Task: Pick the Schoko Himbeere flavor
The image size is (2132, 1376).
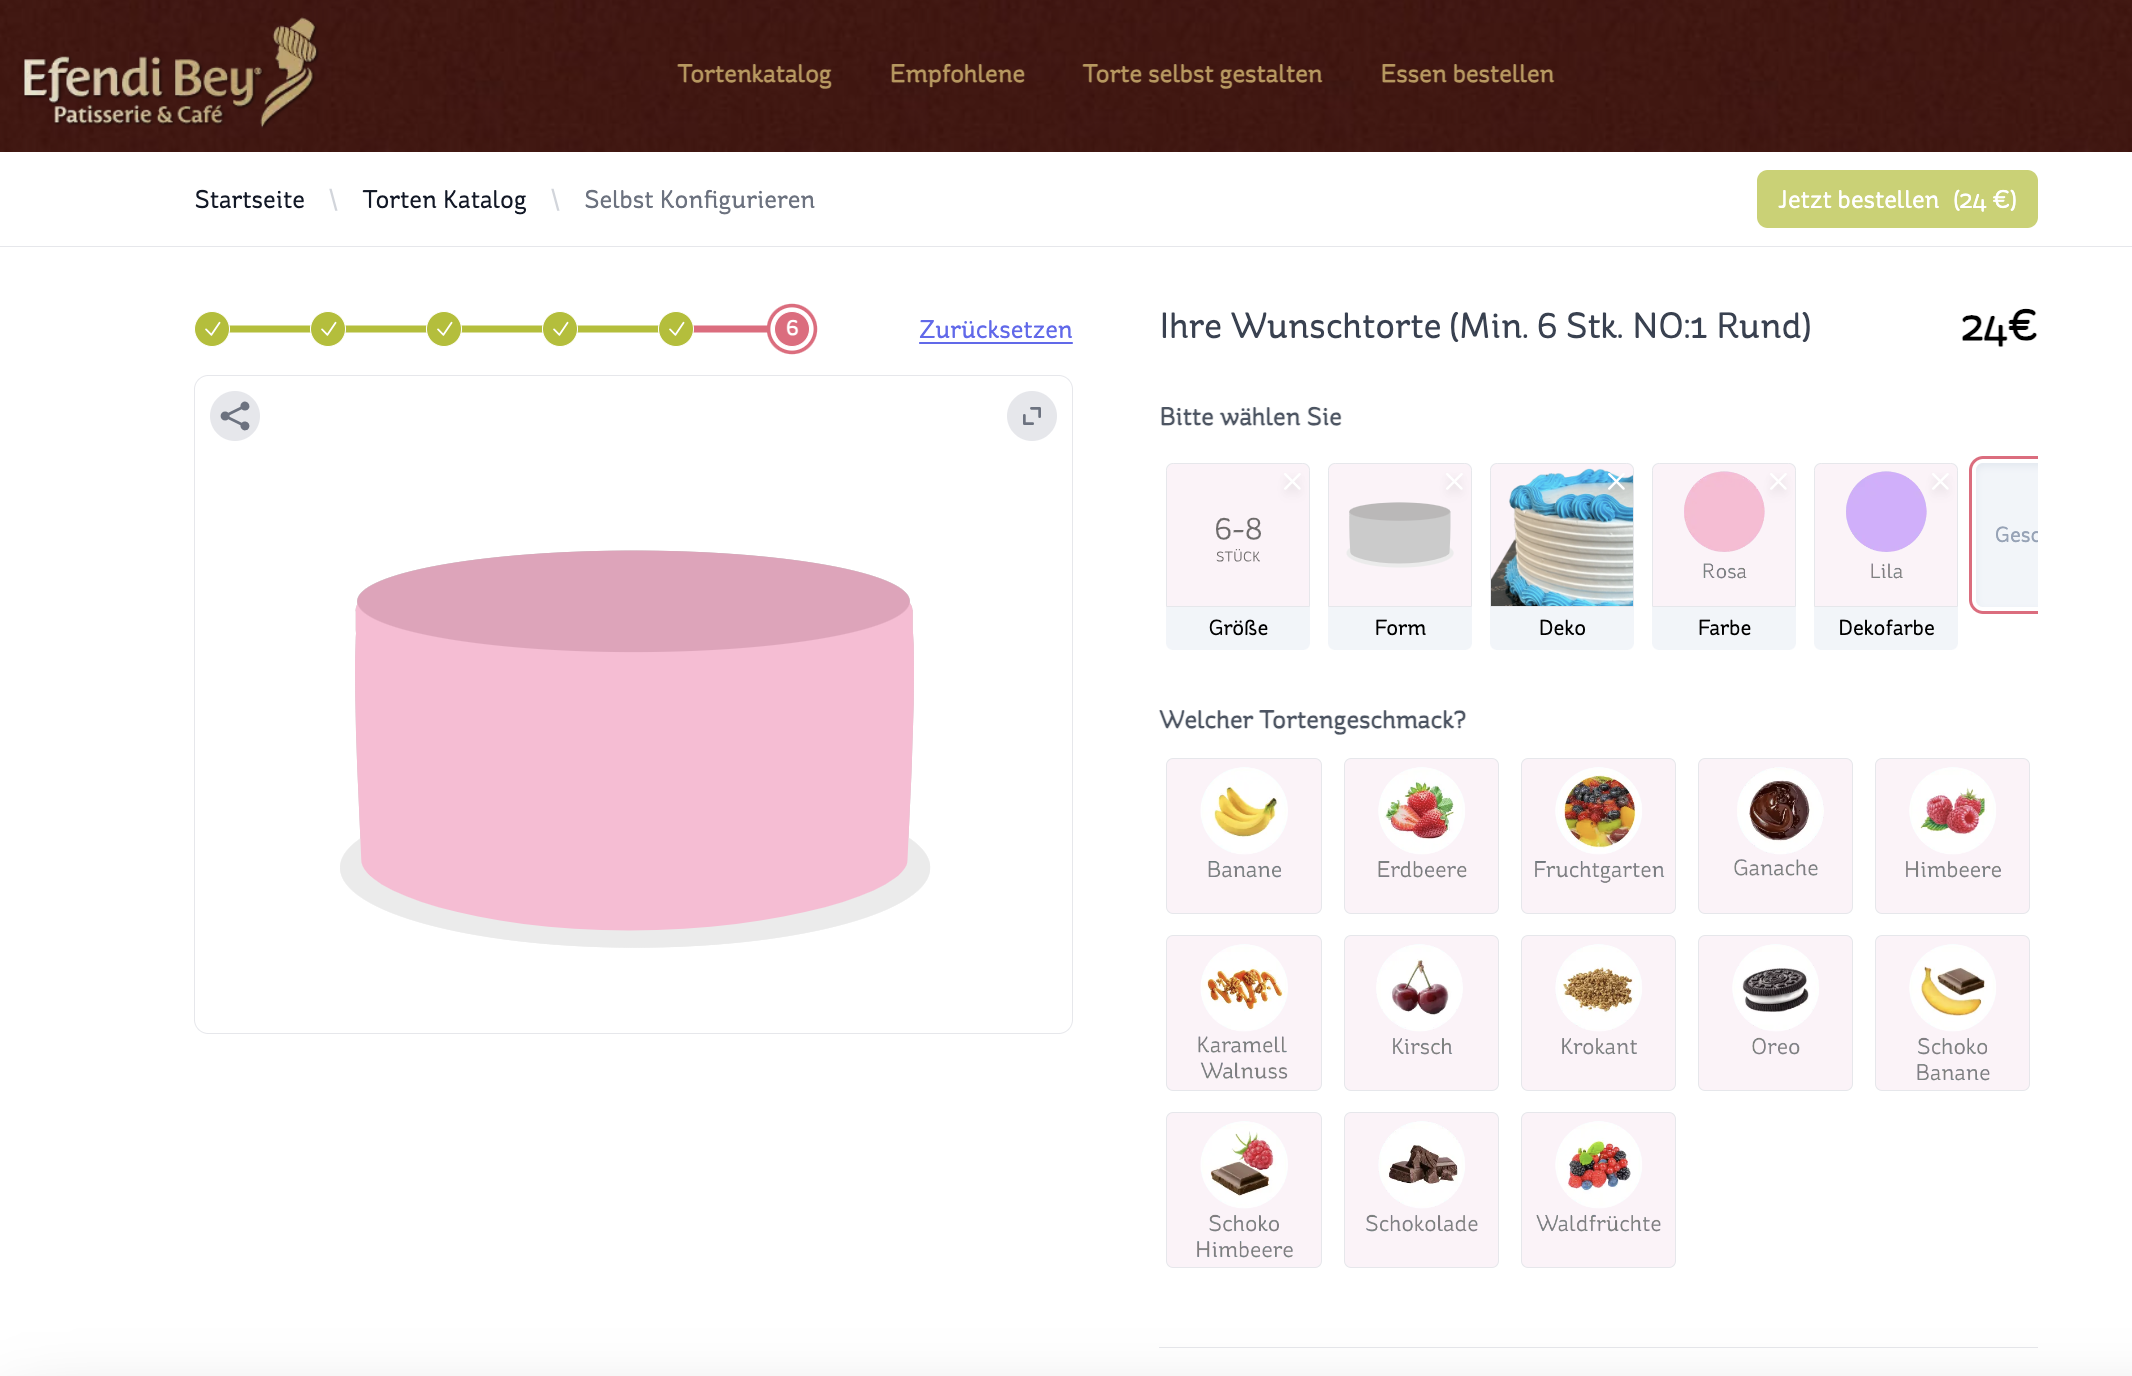Action: (1243, 1189)
